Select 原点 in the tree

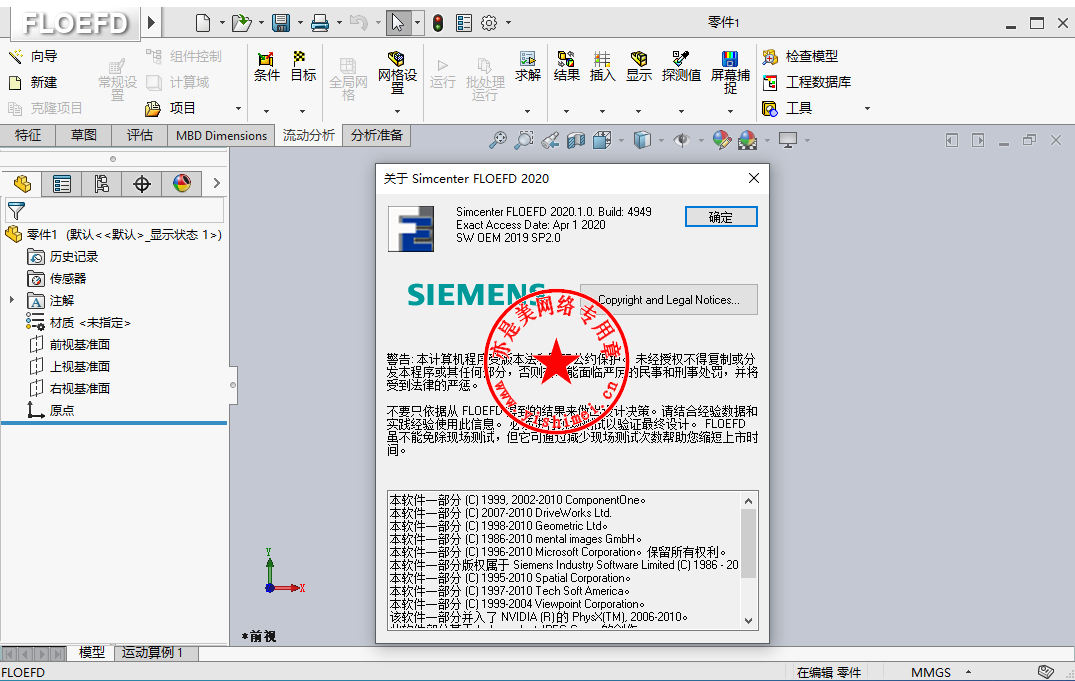click(51, 410)
